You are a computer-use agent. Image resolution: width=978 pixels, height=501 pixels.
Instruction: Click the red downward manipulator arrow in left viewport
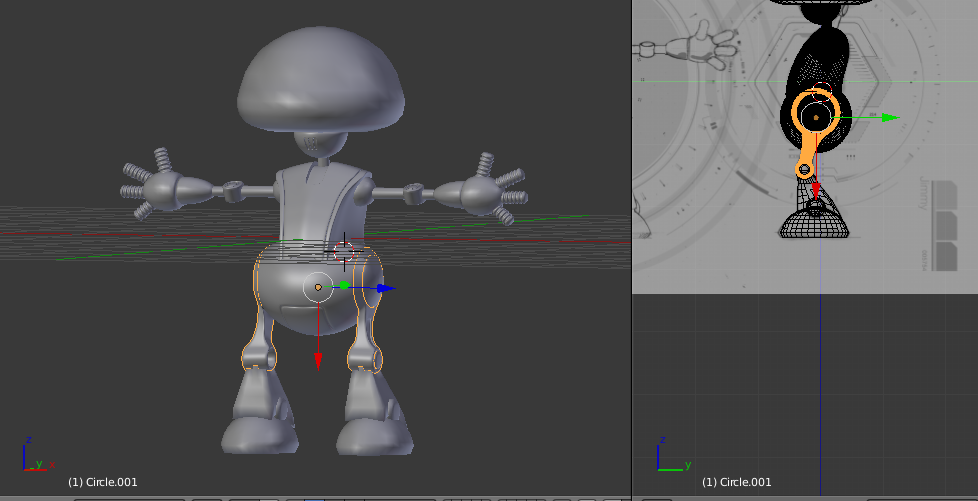pyautogui.click(x=318, y=361)
